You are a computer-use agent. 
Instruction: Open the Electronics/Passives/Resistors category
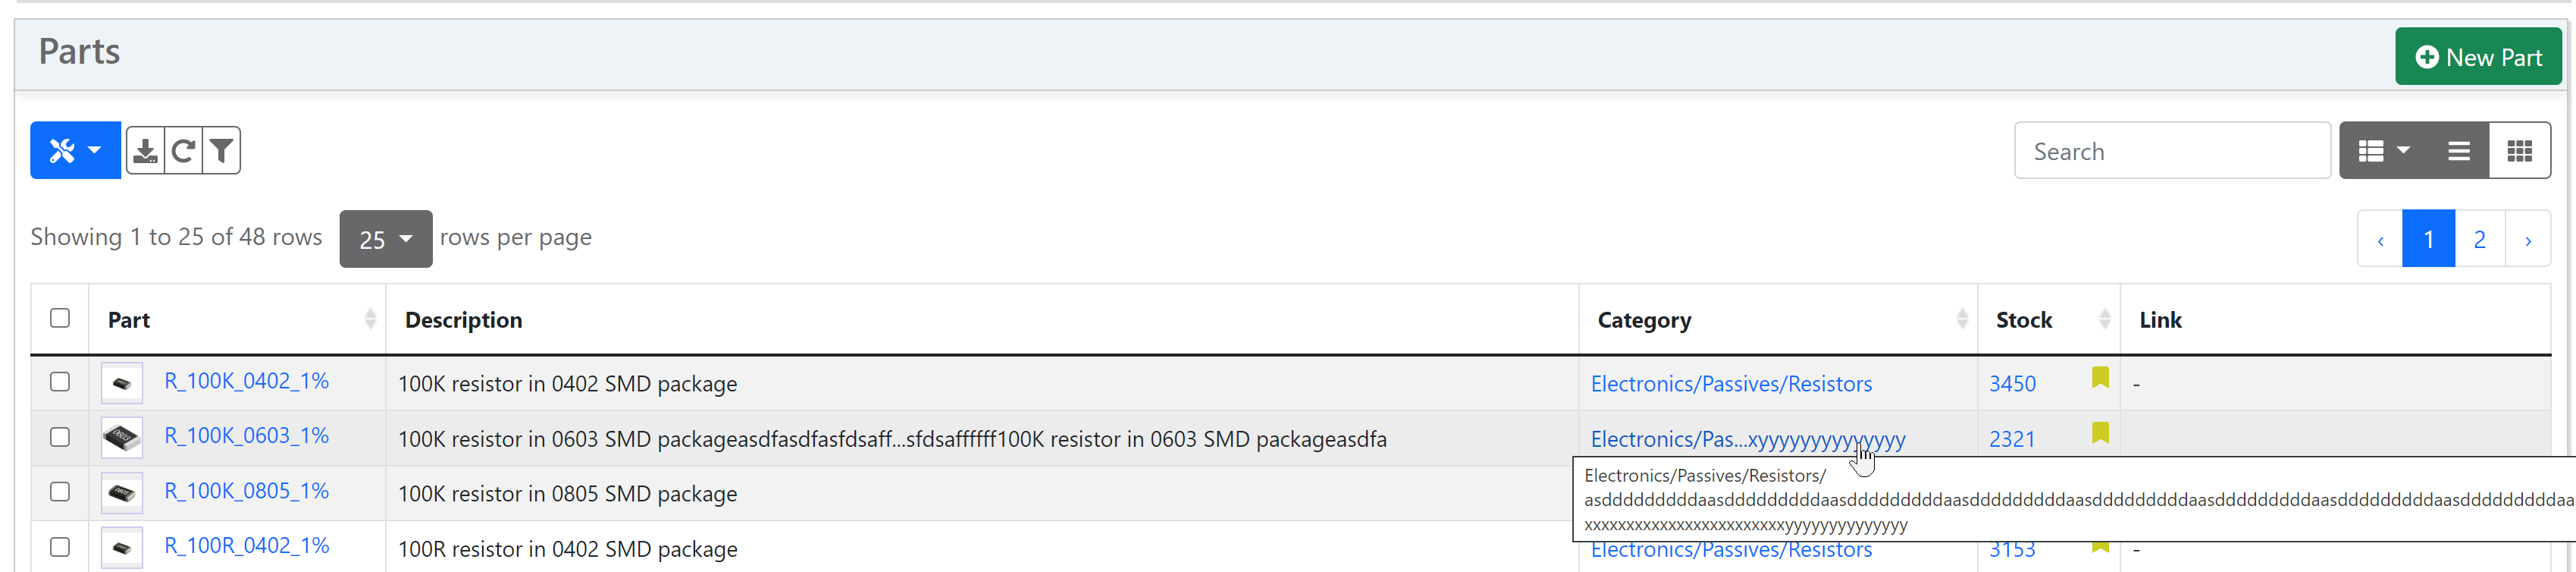click(x=1732, y=383)
